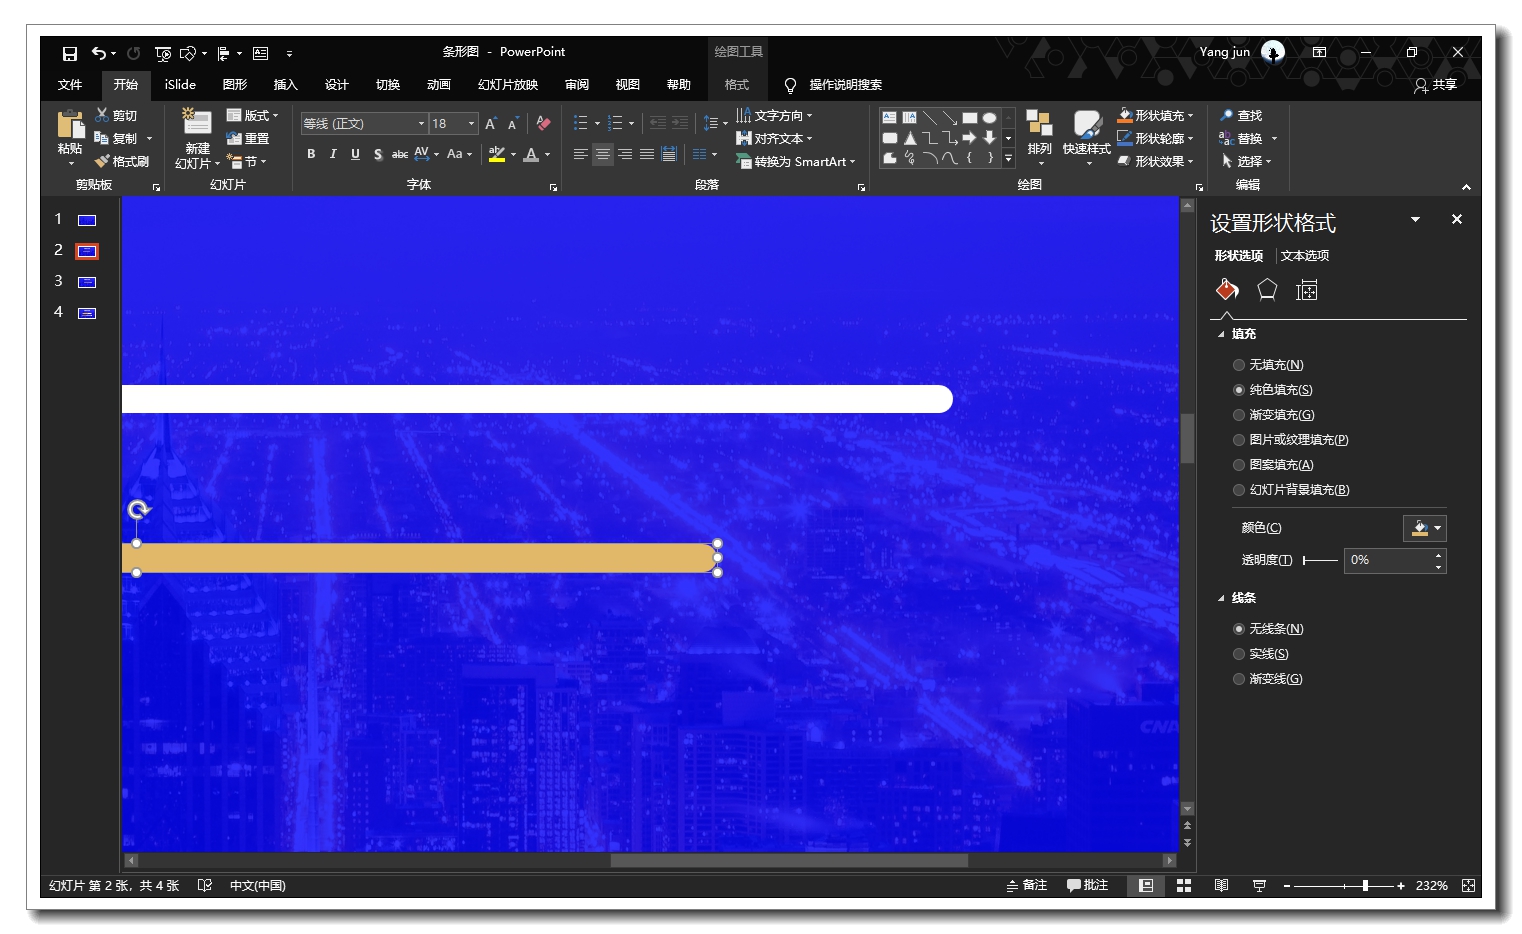This screenshot has width=1522, height=934.
Task: Switch to the iSlide tab
Action: pos(180,85)
